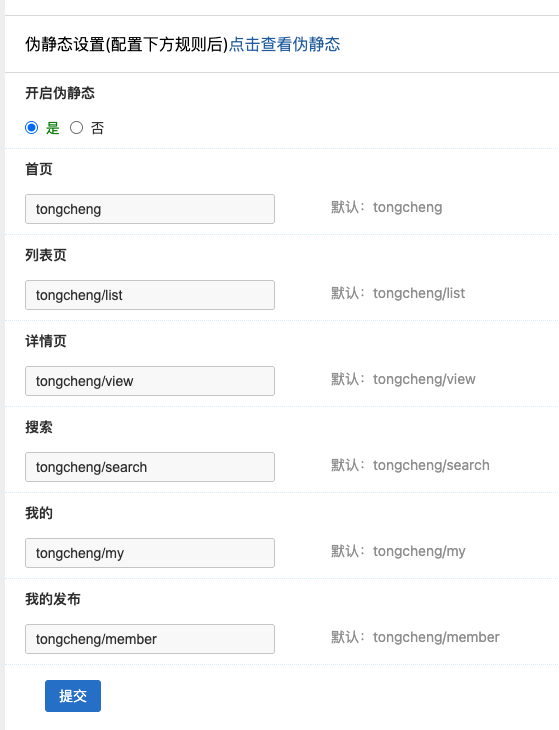This screenshot has width=559, height=730.
Task: Click the 默认: tongcheng/list hint text
Action: pos(398,293)
